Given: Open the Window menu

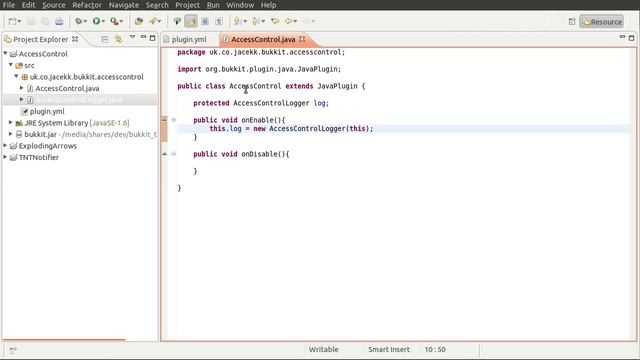Looking at the screenshot, I should [240, 5].
